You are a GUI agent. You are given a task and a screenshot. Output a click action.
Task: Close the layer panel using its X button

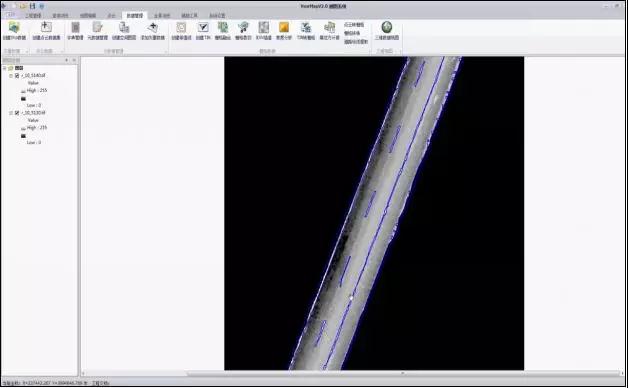[x=74, y=60]
